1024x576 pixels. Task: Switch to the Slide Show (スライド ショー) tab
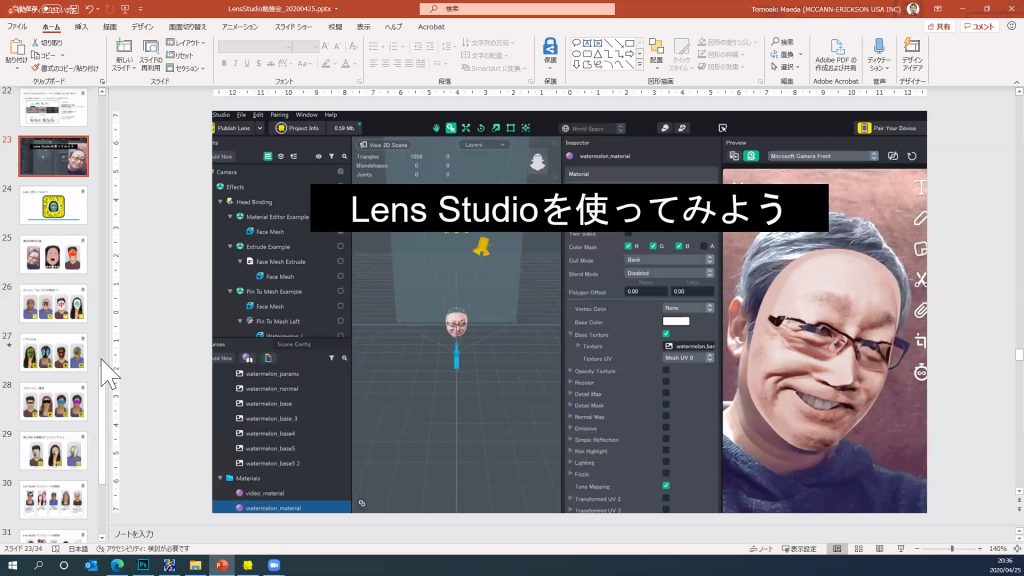tap(293, 27)
